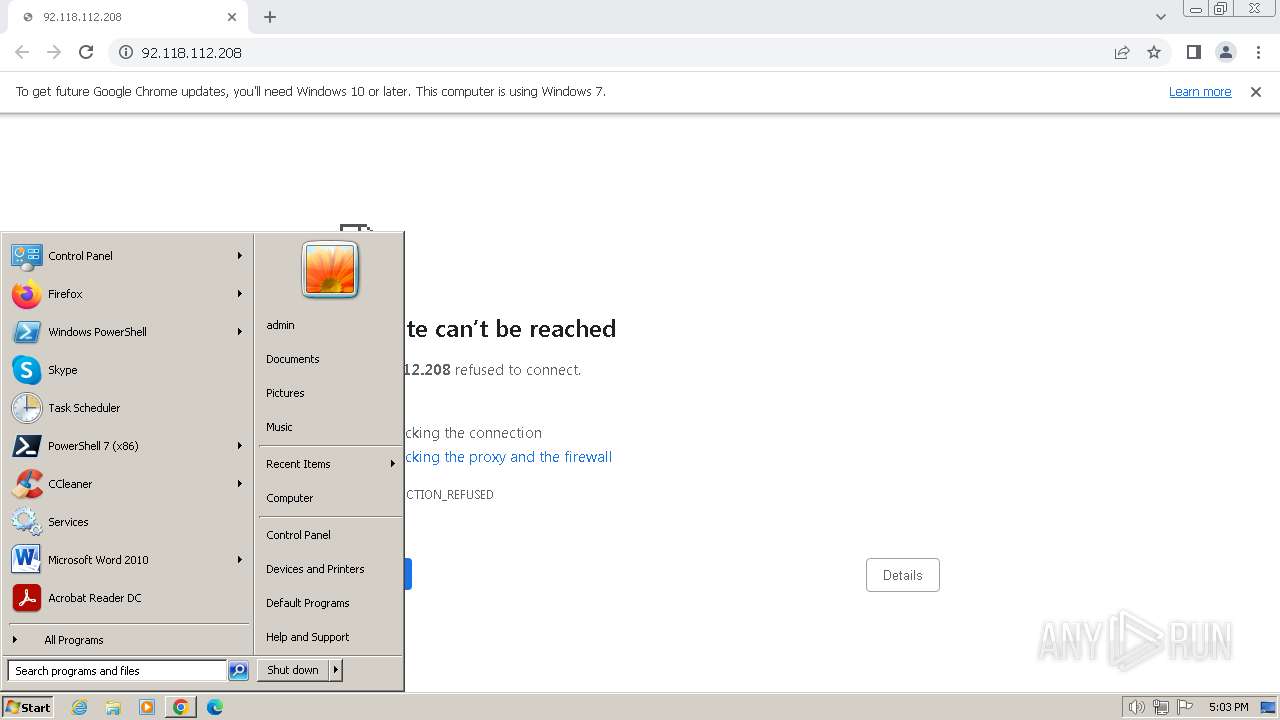Click the volume speaker tray icon
The image size is (1280, 720).
(x=1136, y=707)
